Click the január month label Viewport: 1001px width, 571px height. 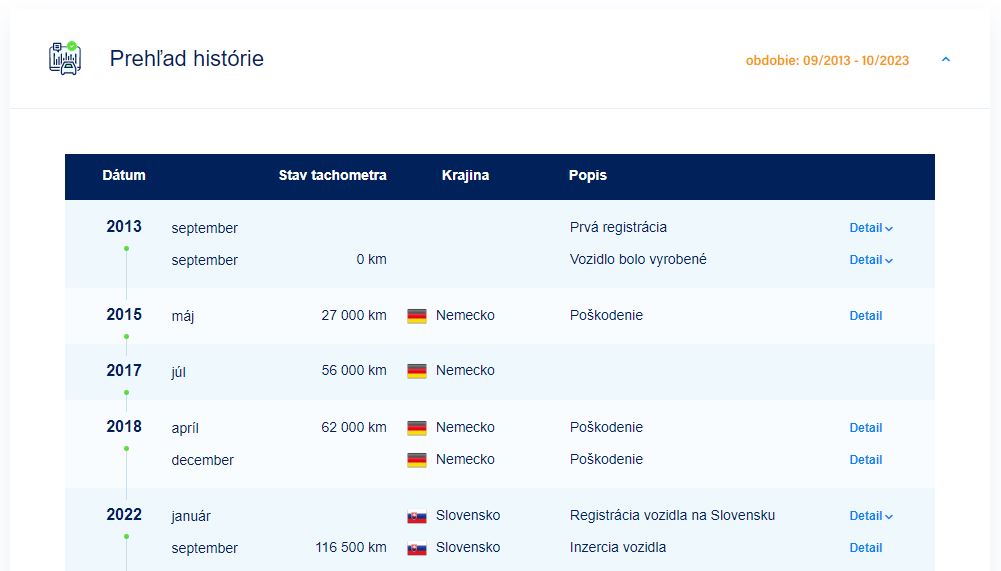pos(191,516)
